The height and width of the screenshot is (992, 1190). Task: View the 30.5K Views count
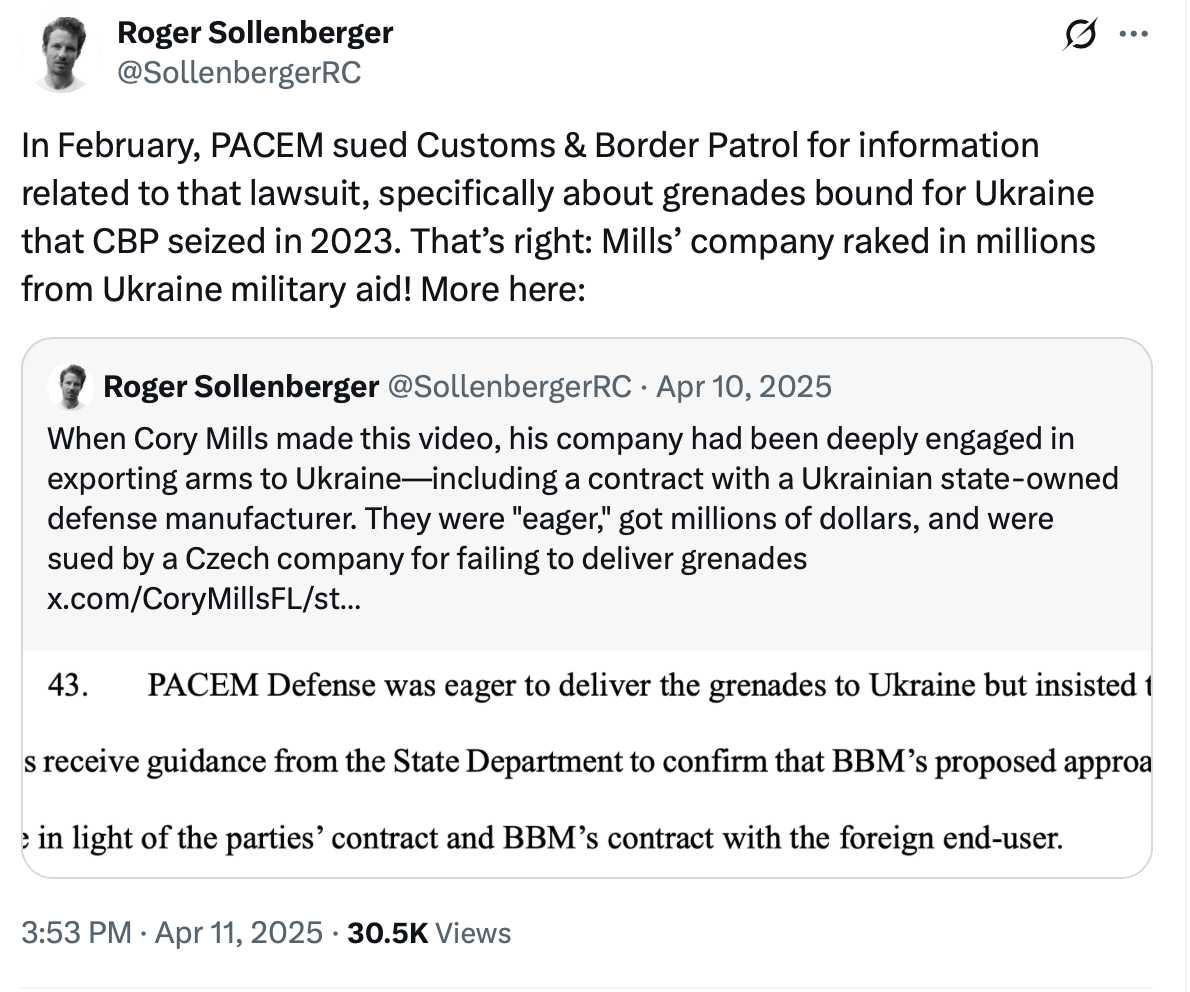point(428,933)
